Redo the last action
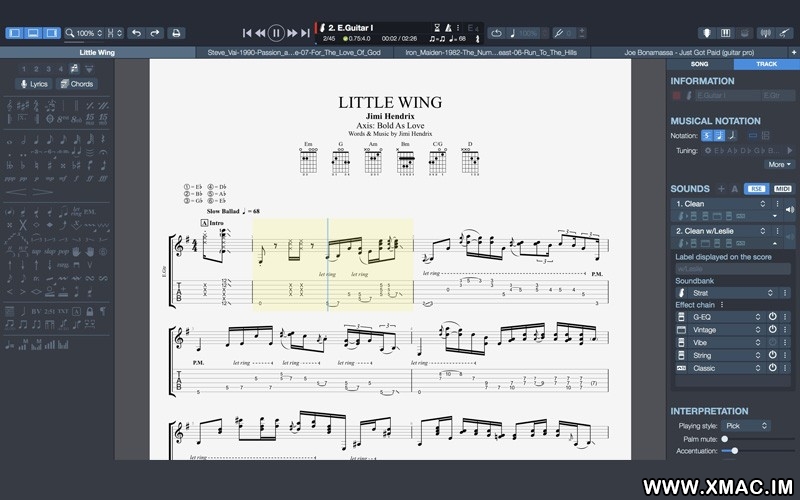The image size is (800, 500). [155, 33]
